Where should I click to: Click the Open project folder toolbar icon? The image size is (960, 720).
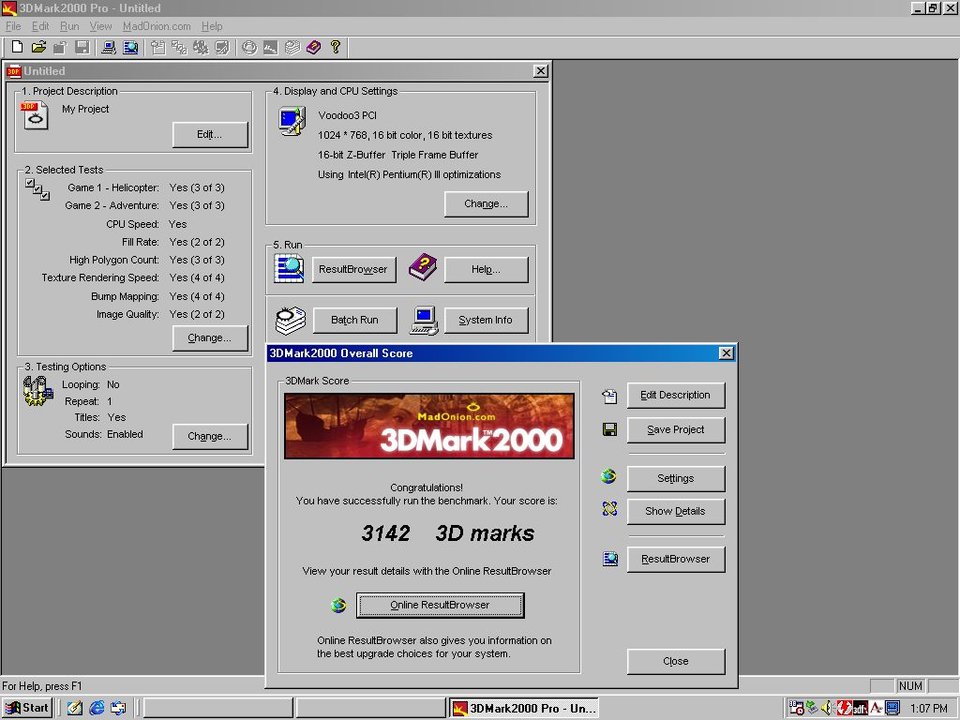pyautogui.click(x=39, y=47)
